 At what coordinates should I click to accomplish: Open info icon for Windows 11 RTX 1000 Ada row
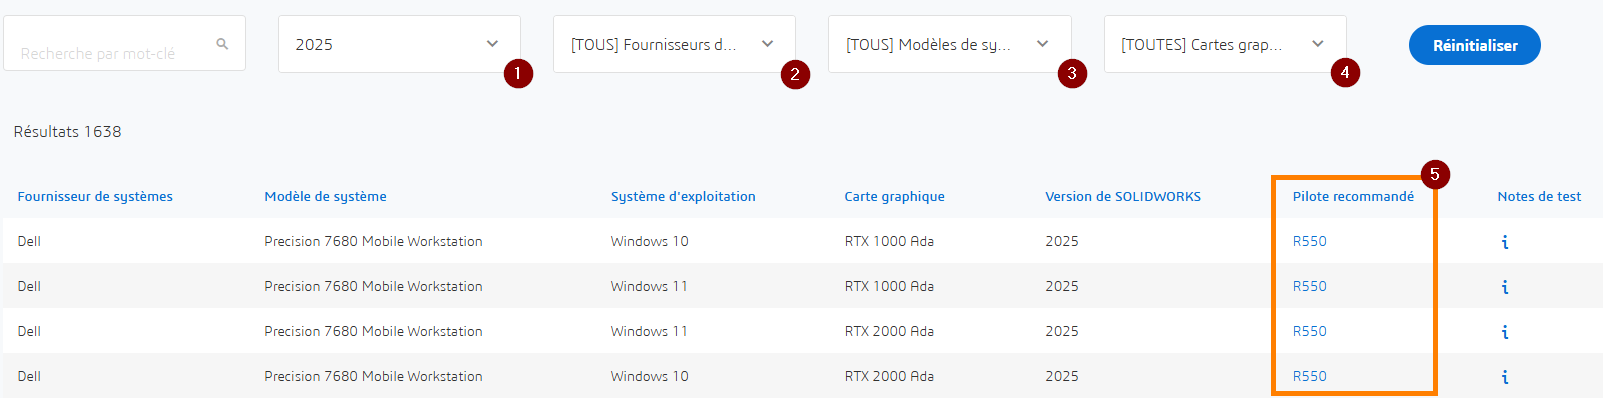tap(1505, 287)
